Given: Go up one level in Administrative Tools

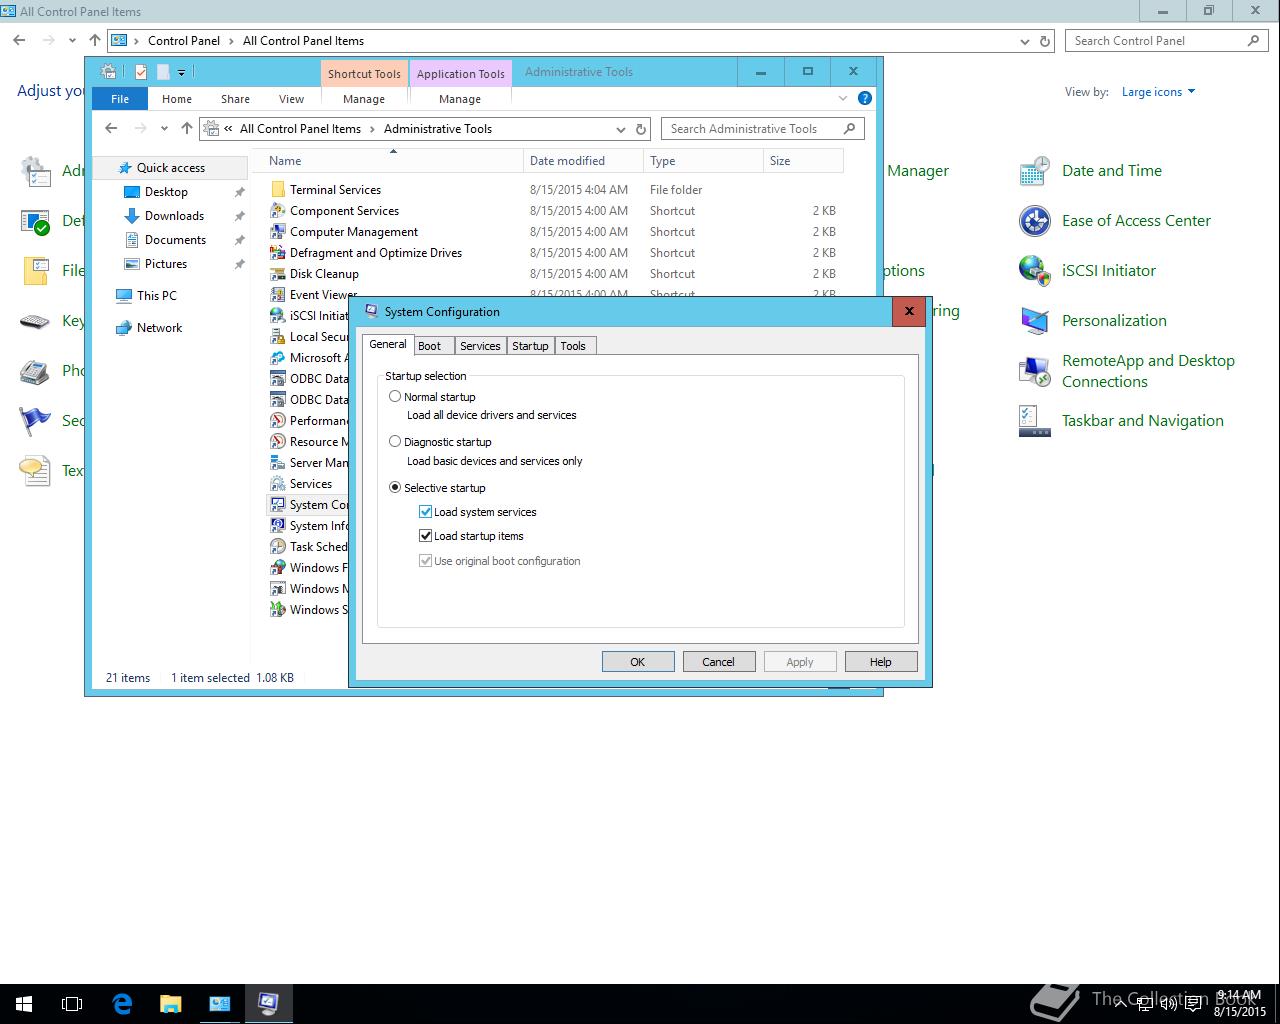Looking at the screenshot, I should coord(187,129).
